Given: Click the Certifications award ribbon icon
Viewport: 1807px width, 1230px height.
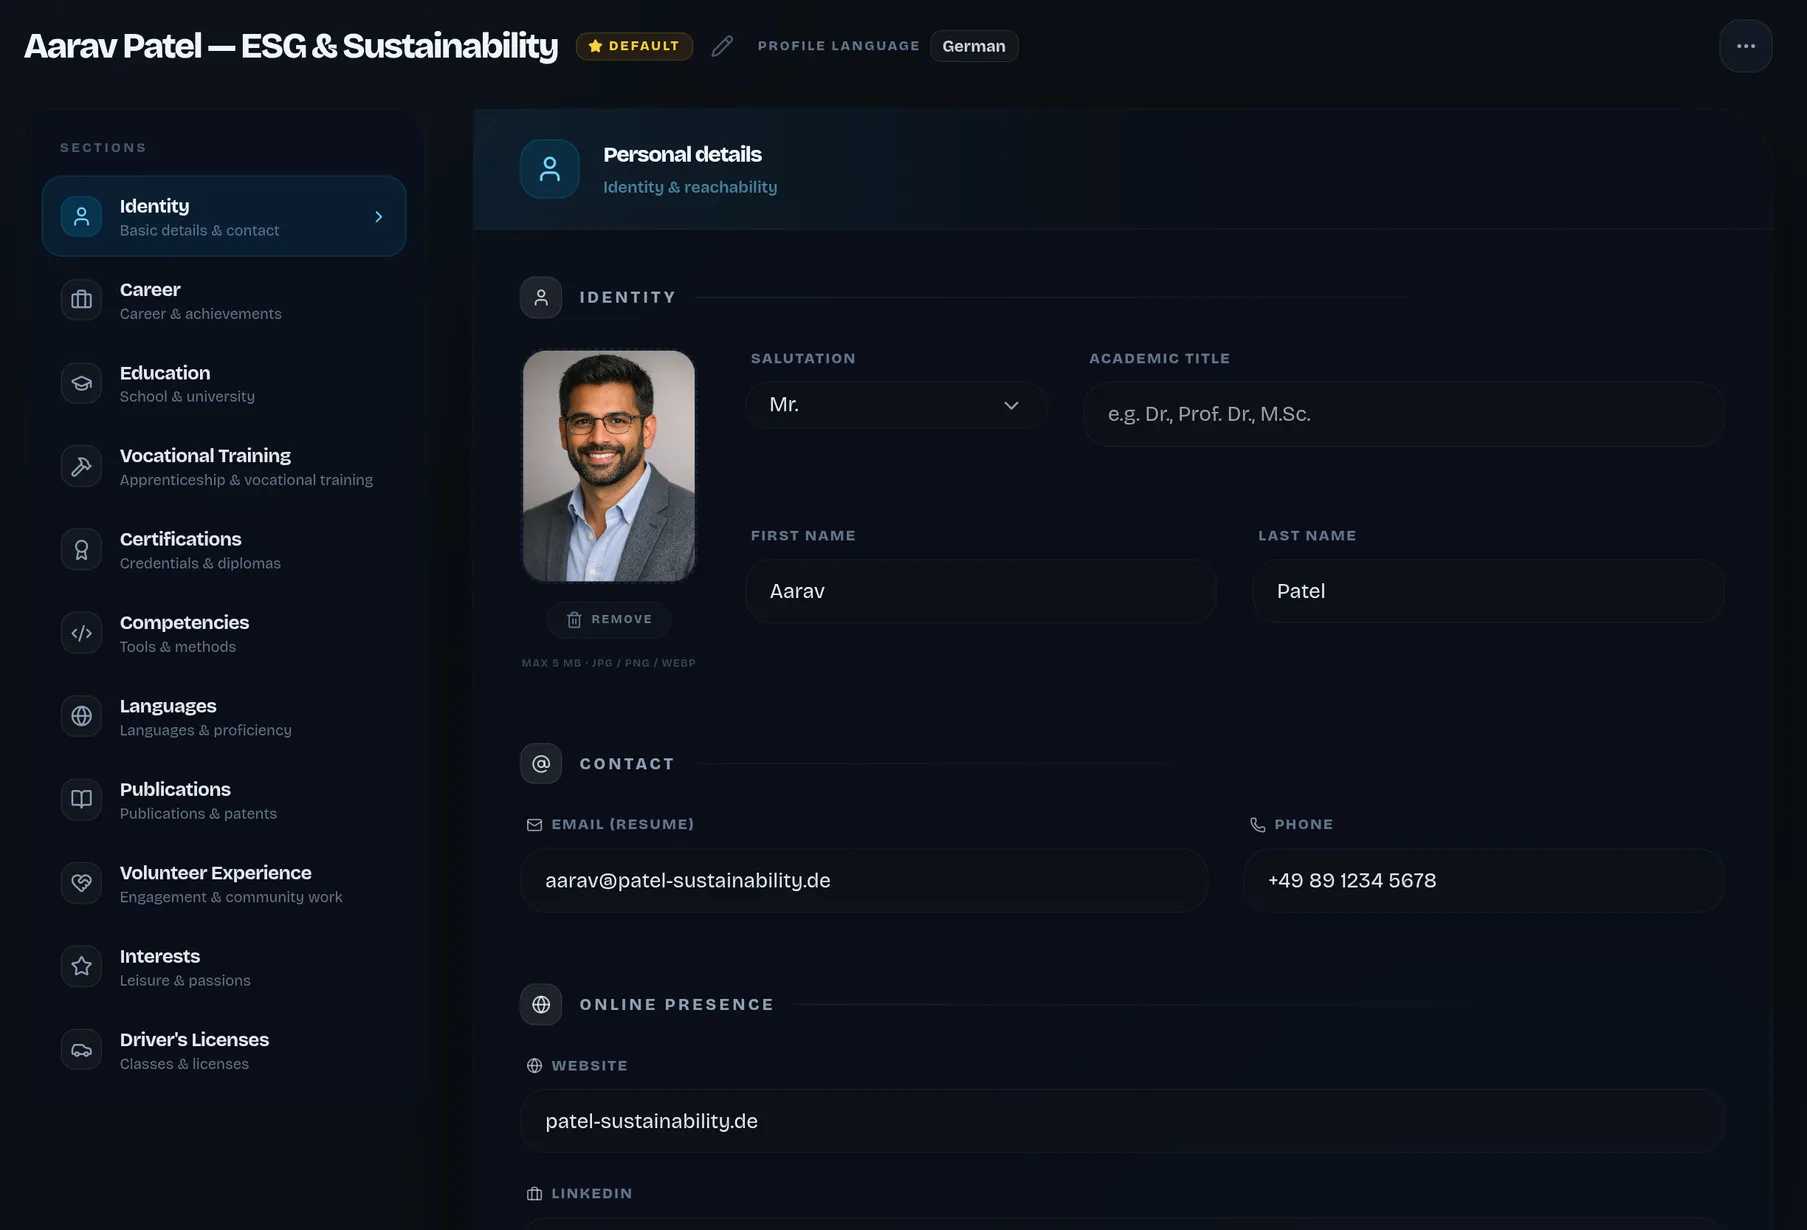Looking at the screenshot, I should pyautogui.click(x=81, y=550).
